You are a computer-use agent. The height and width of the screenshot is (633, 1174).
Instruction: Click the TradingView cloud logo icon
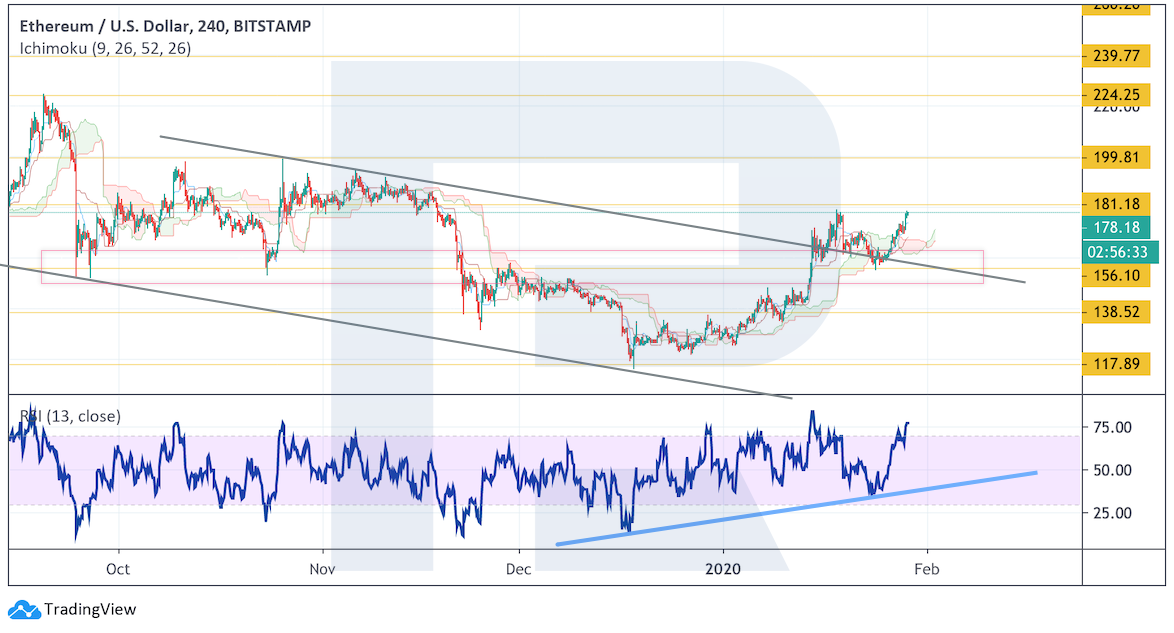click(23, 609)
